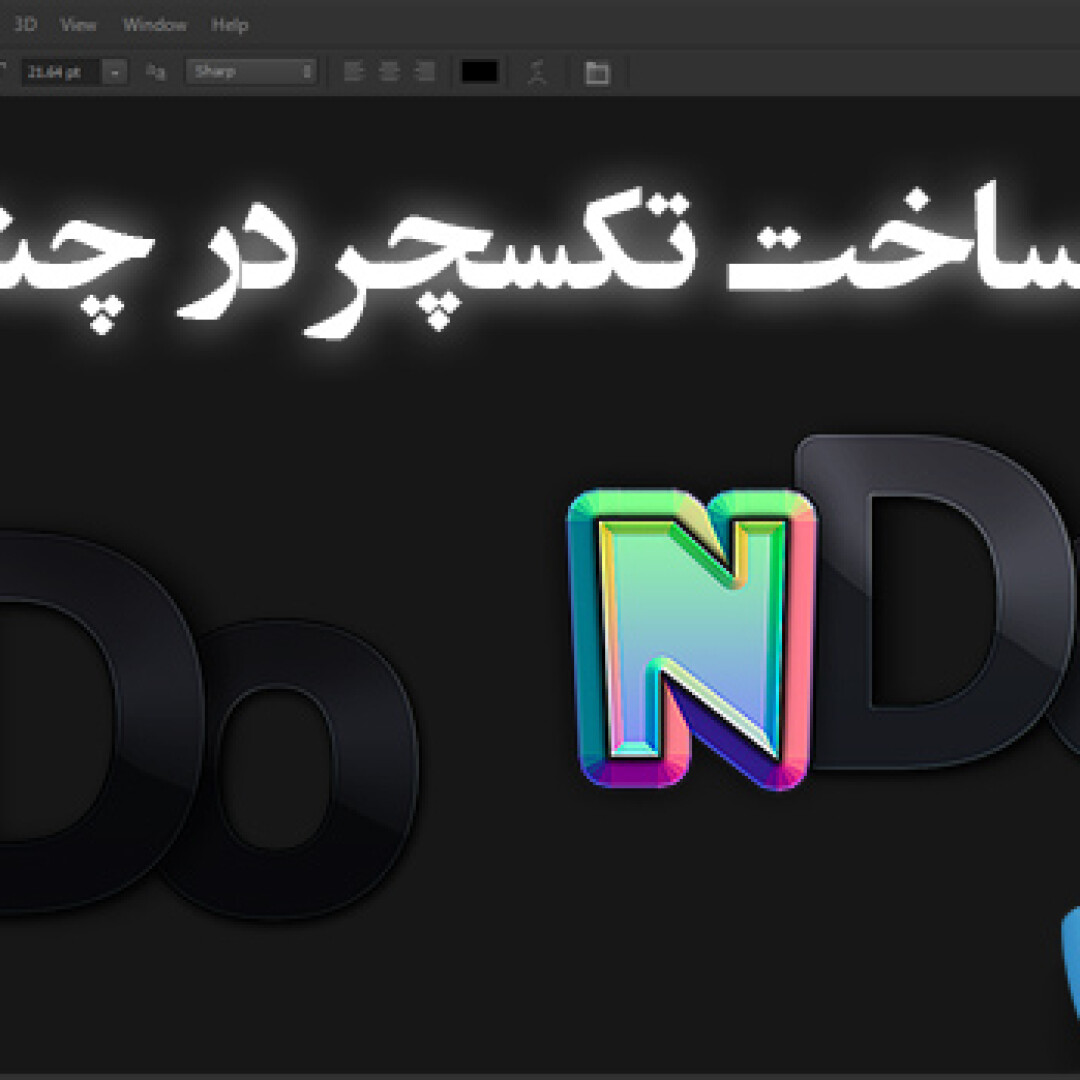Click the anti-aliasing aa icon

(155, 72)
